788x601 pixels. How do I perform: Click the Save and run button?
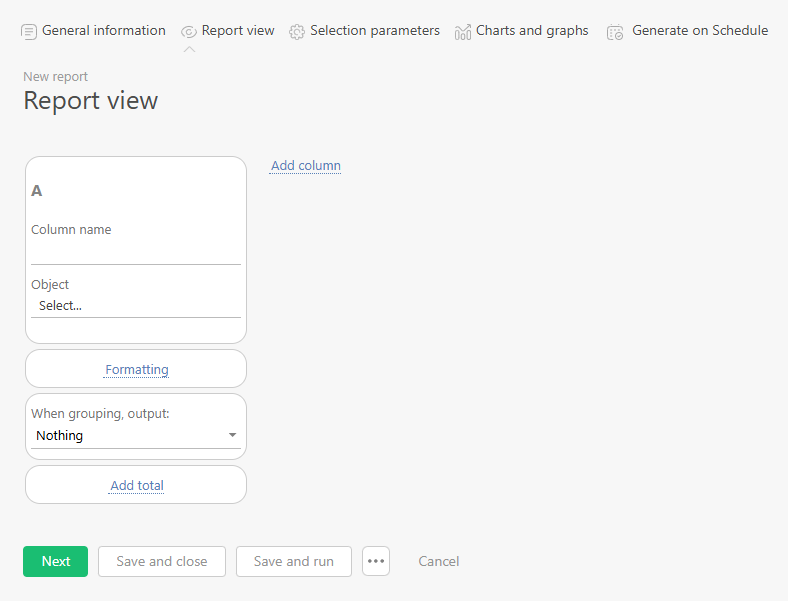tap(294, 561)
